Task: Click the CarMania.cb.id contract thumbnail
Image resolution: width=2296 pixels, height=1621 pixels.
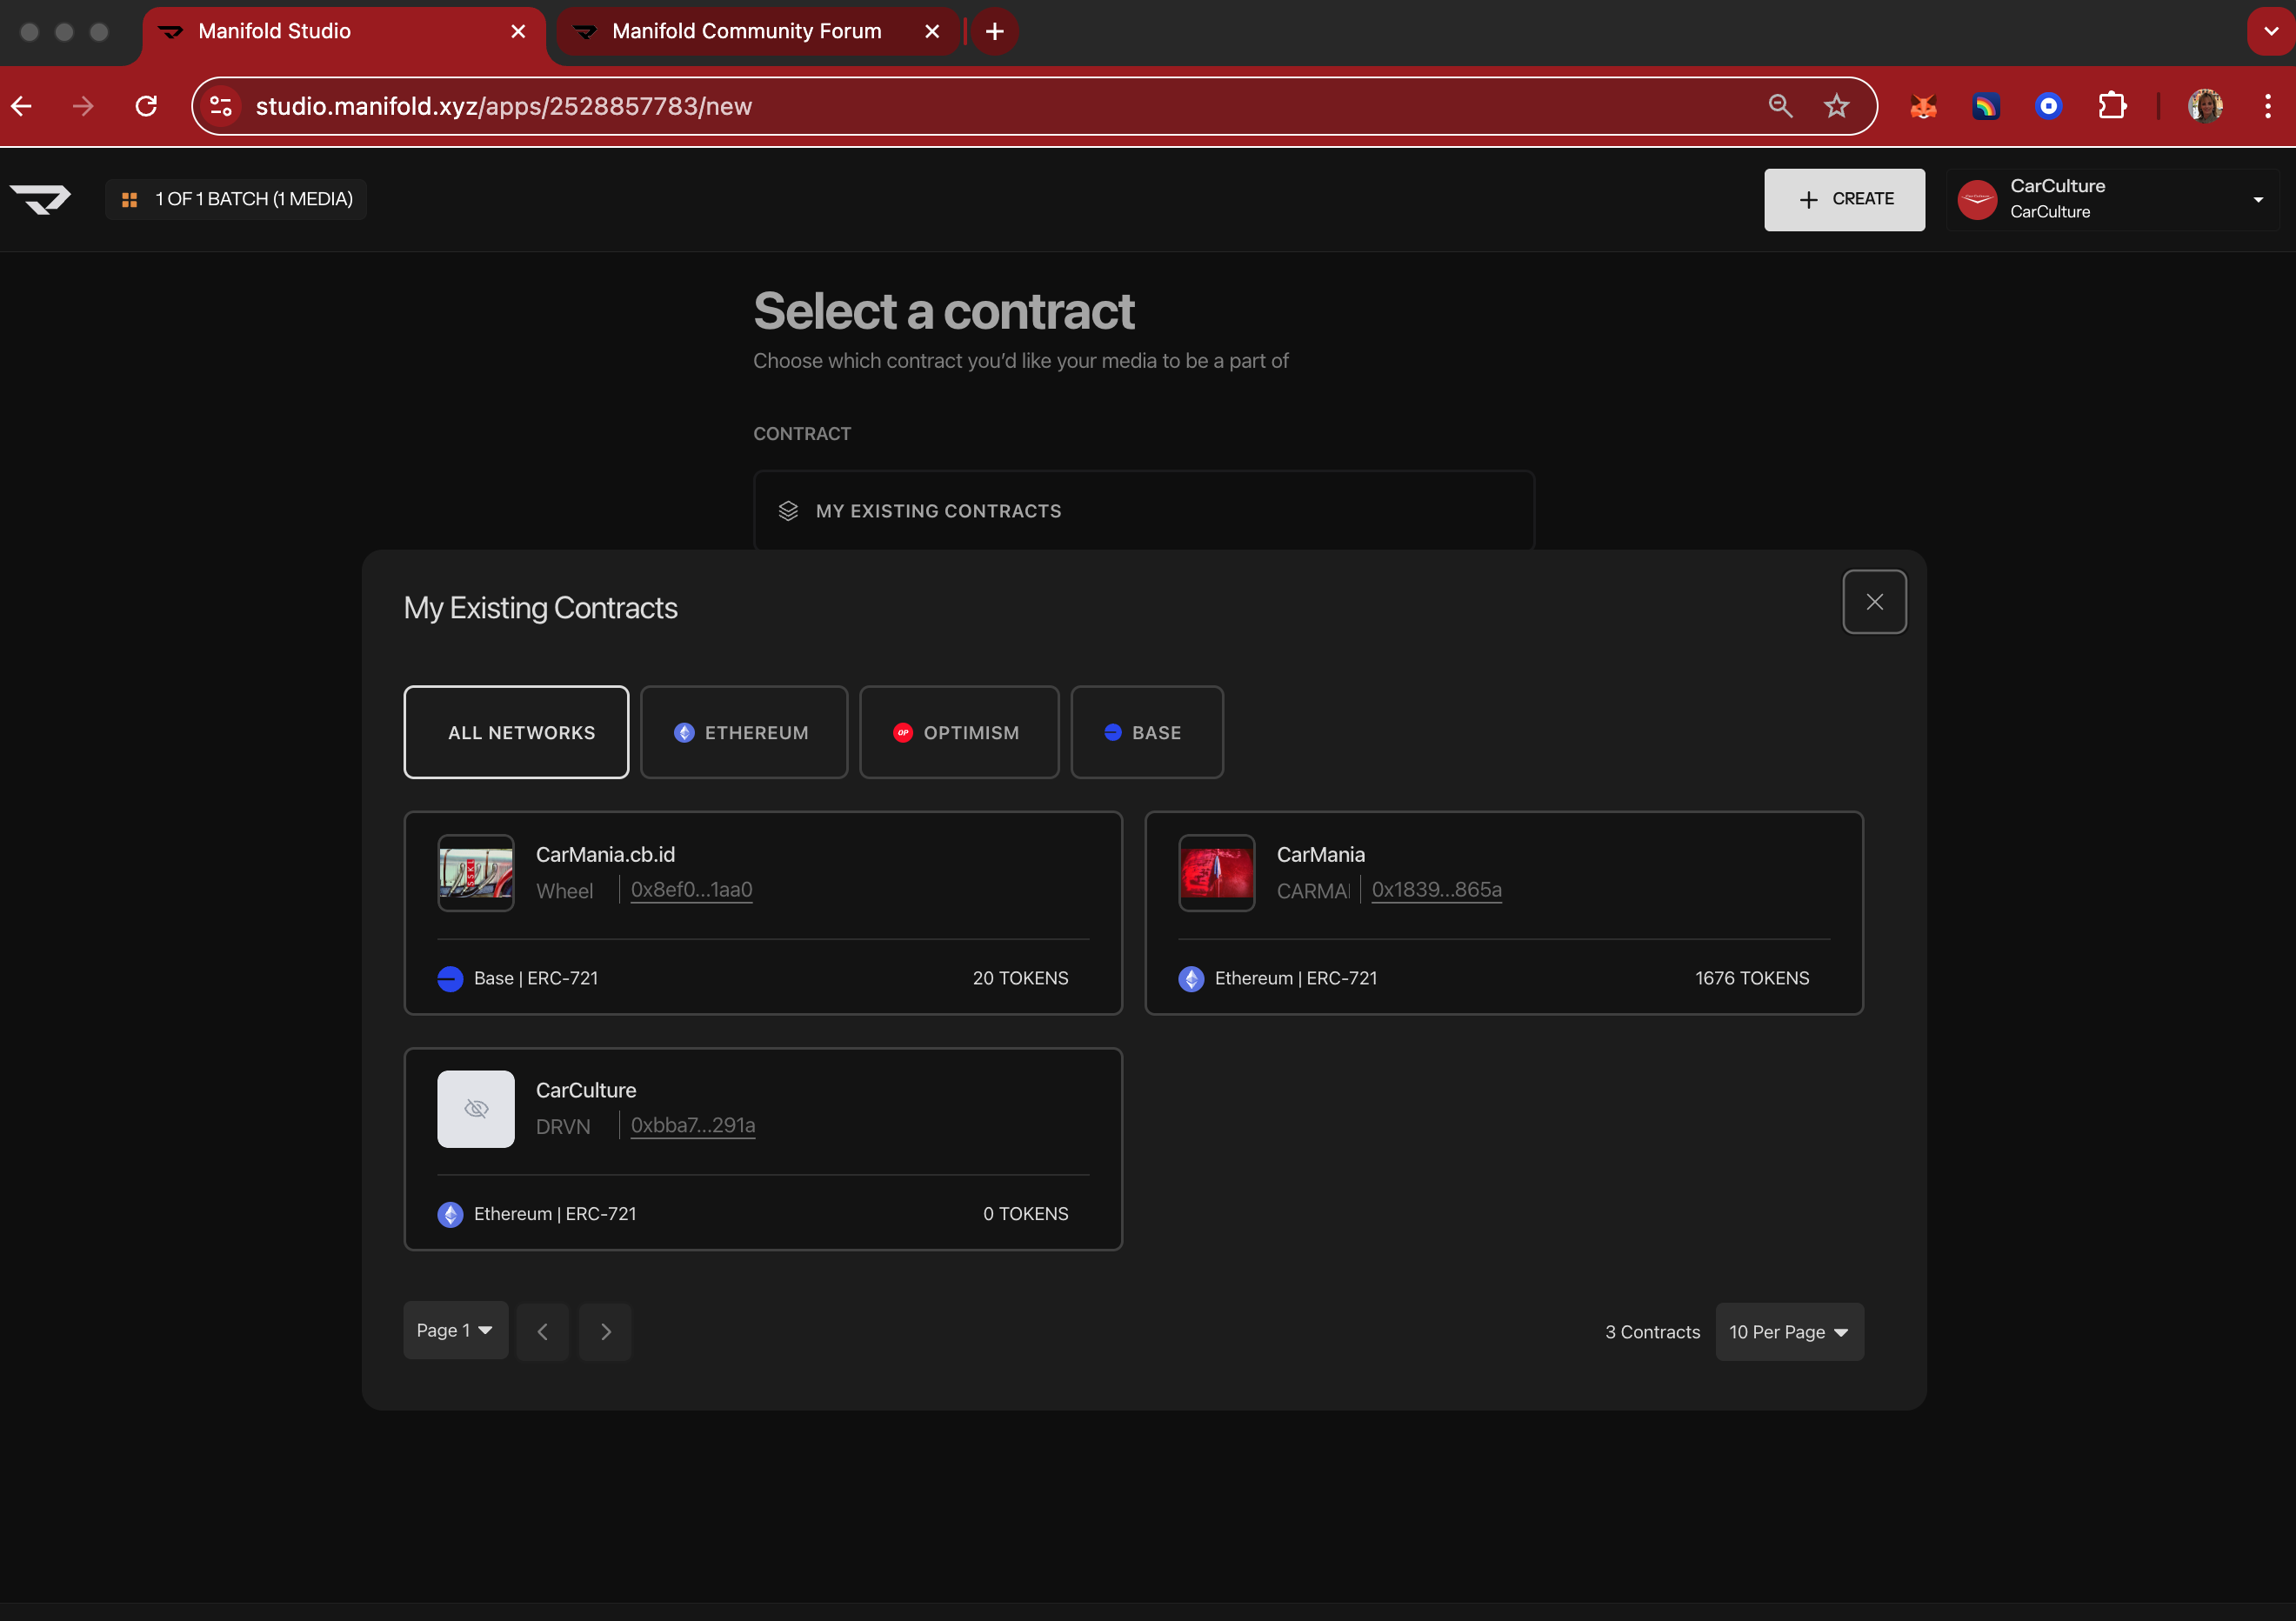Action: point(476,873)
